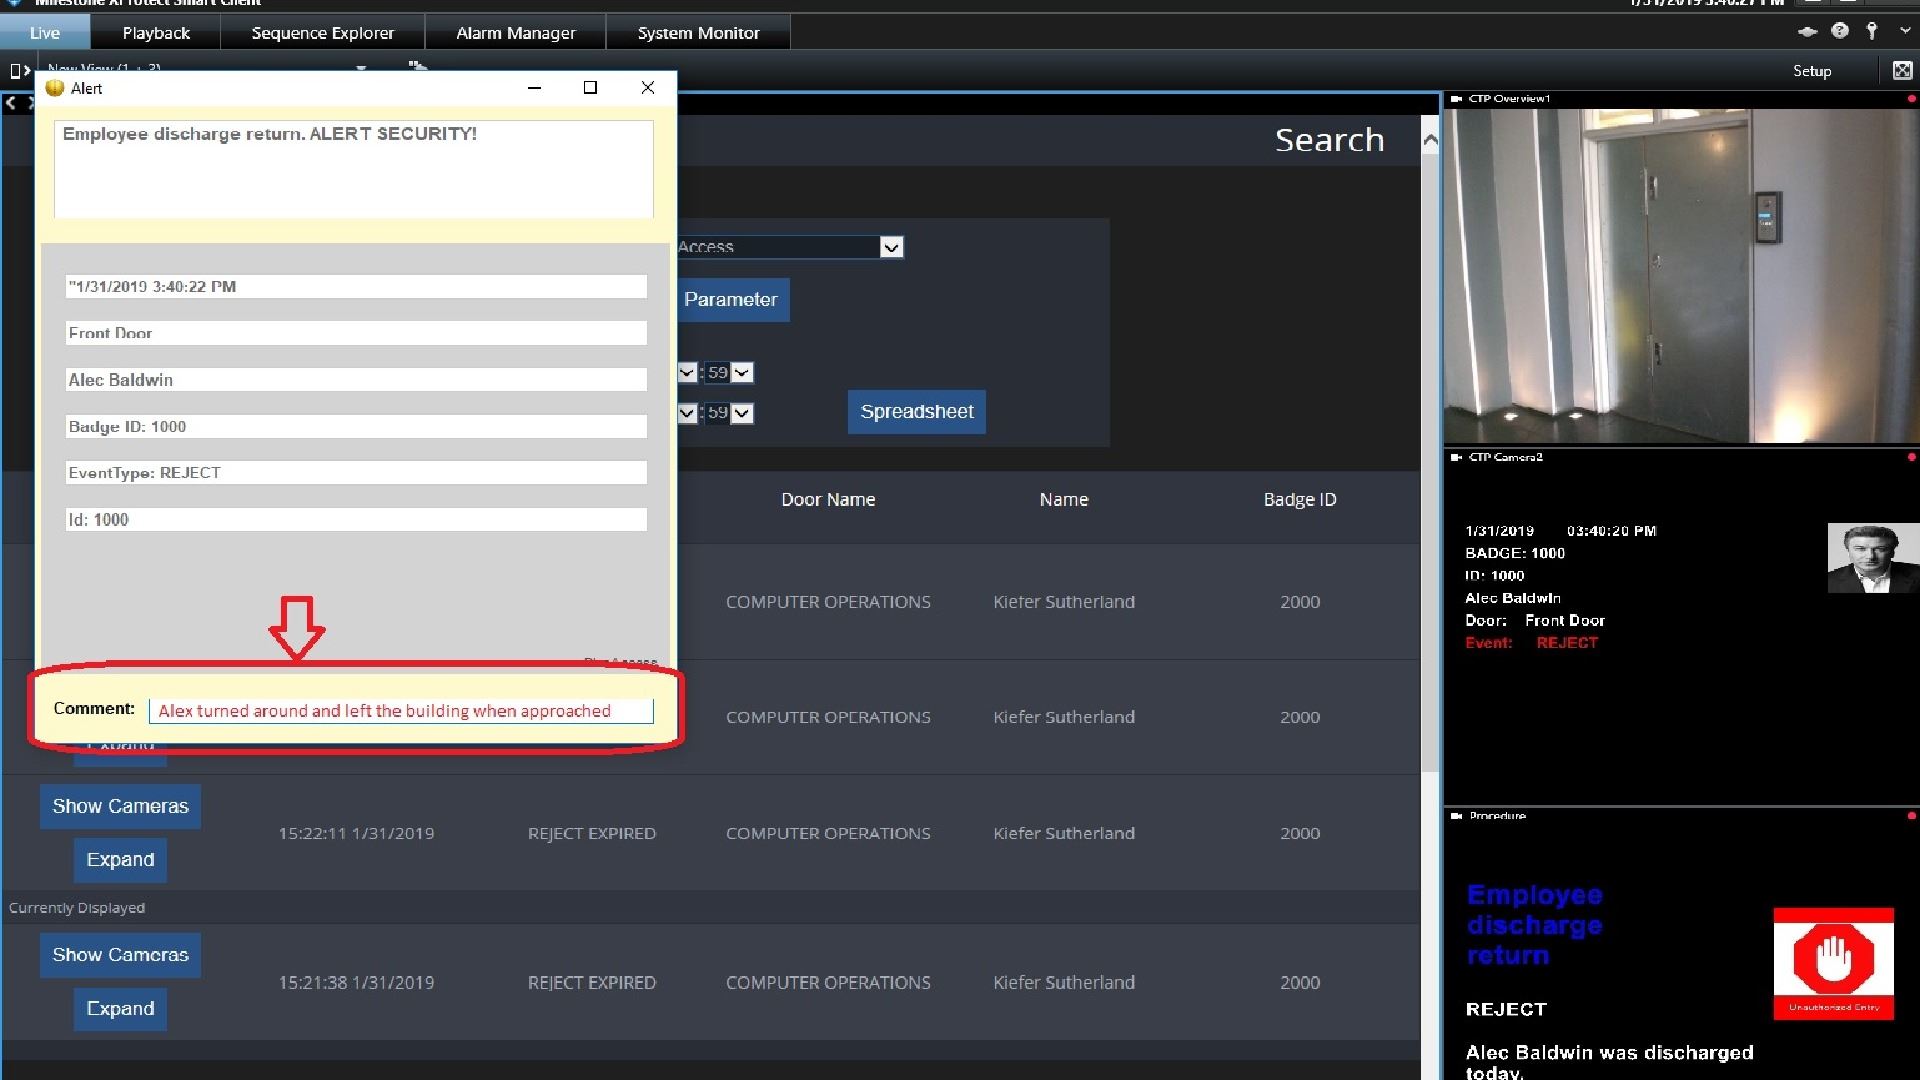Click the CTP Camera2 camera icon

tap(1456, 457)
